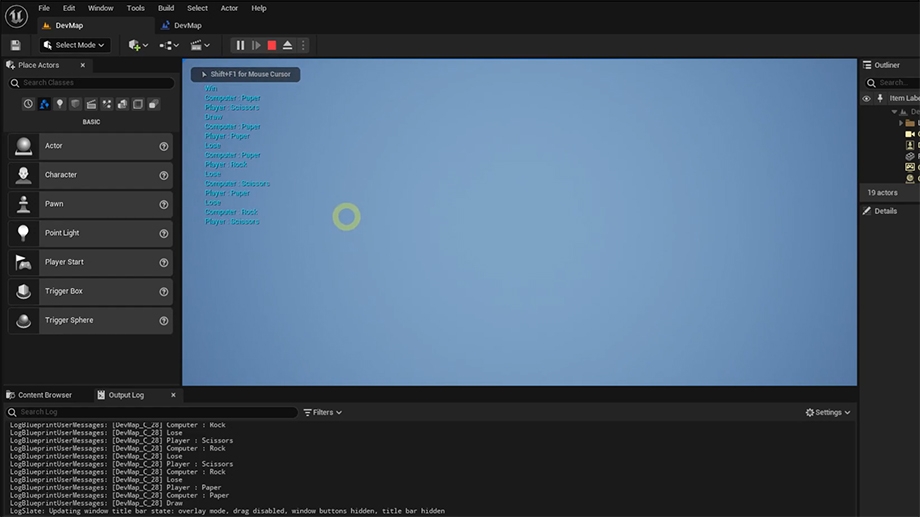Select the Point Light entry
Image resolution: width=920 pixels, height=517 pixels.
pyautogui.click(x=90, y=233)
